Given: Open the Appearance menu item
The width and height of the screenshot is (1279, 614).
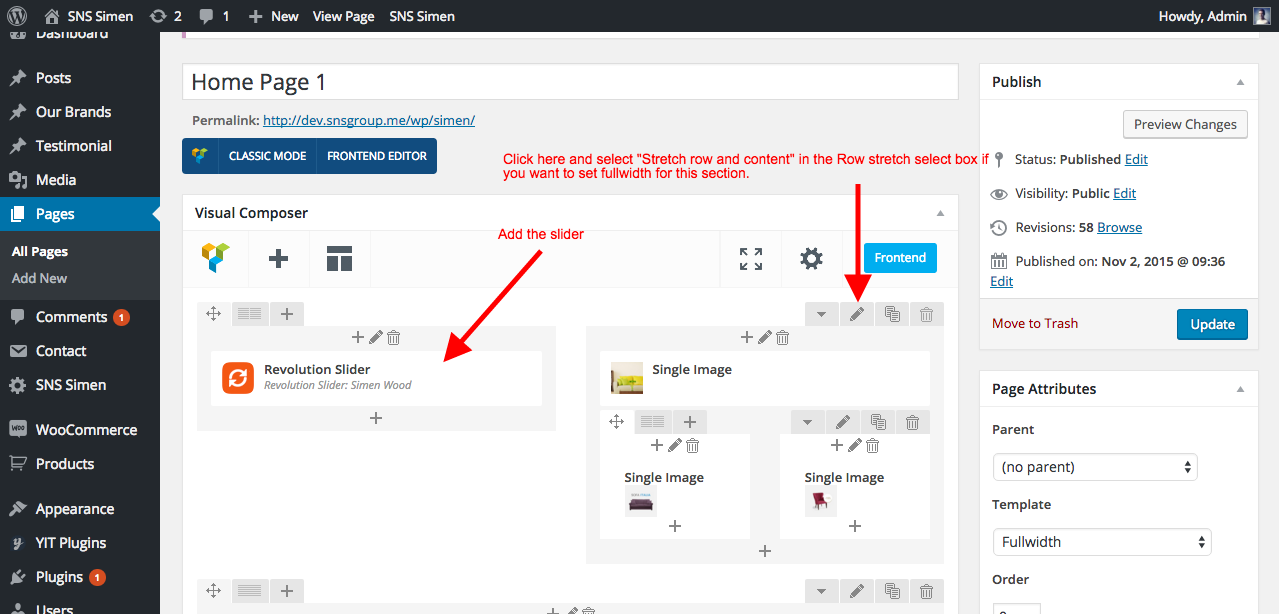Looking at the screenshot, I should pos(74,509).
